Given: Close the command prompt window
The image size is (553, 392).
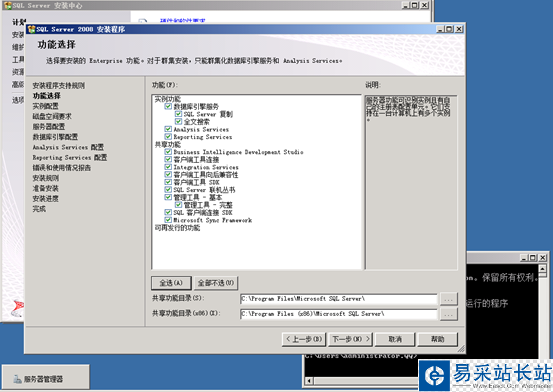Looking at the screenshot, I should click(543, 258).
